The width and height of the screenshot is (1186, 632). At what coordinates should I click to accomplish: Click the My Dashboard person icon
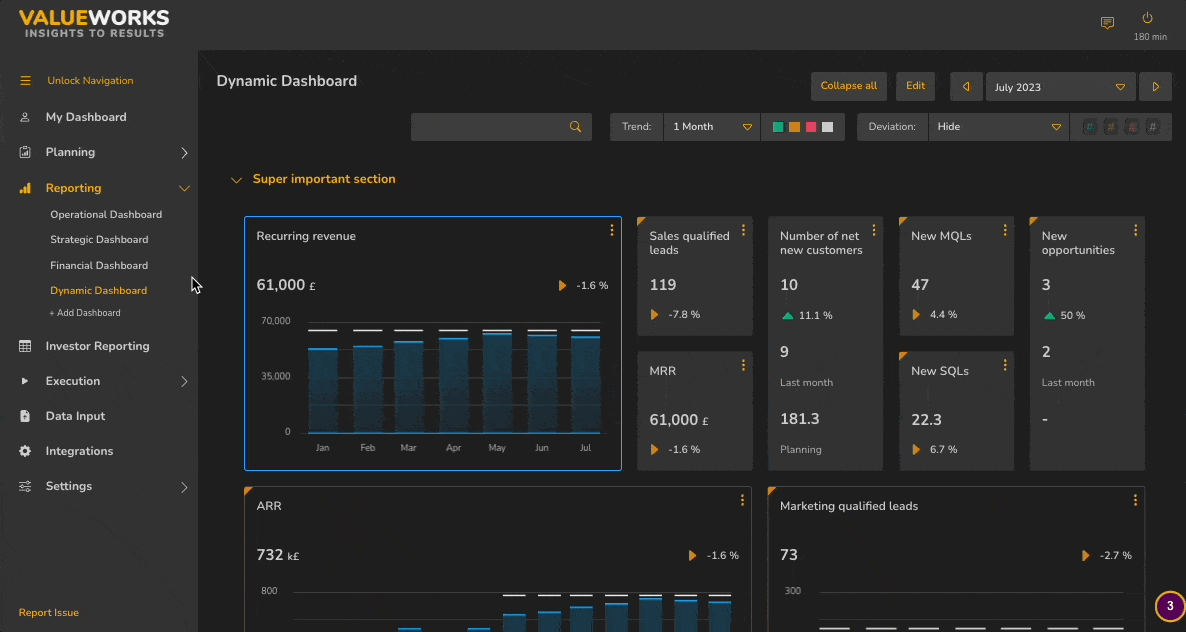(25, 117)
